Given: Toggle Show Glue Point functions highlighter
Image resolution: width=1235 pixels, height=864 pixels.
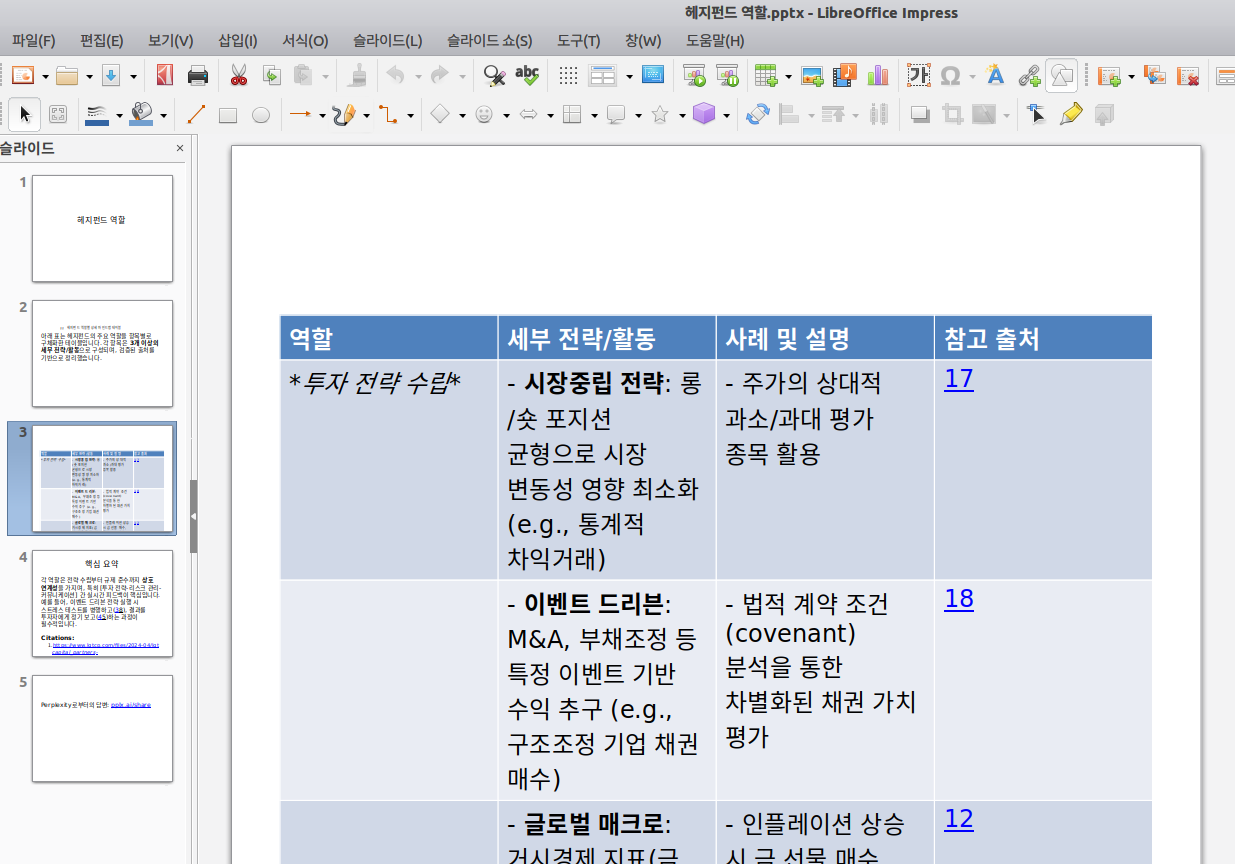Looking at the screenshot, I should (x=1070, y=115).
